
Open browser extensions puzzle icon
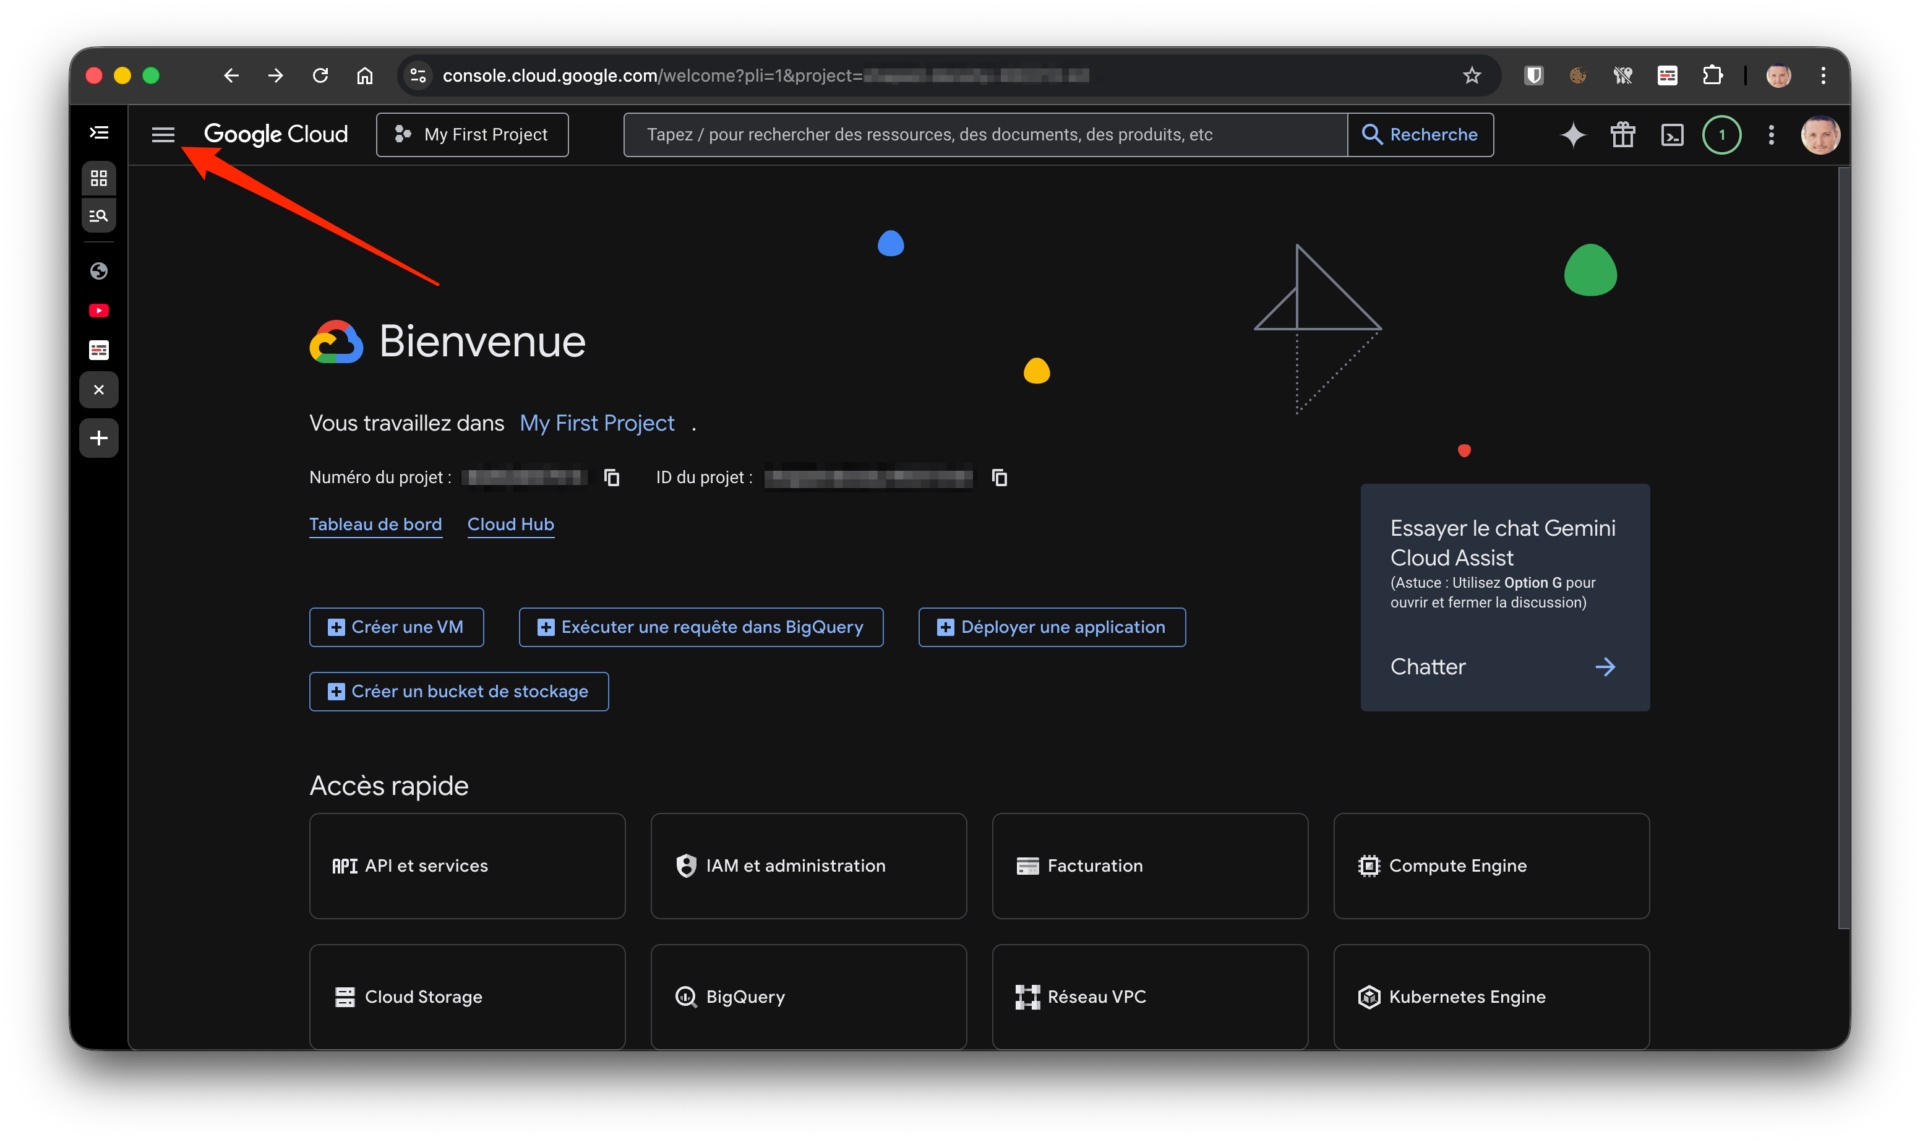[x=1713, y=75]
